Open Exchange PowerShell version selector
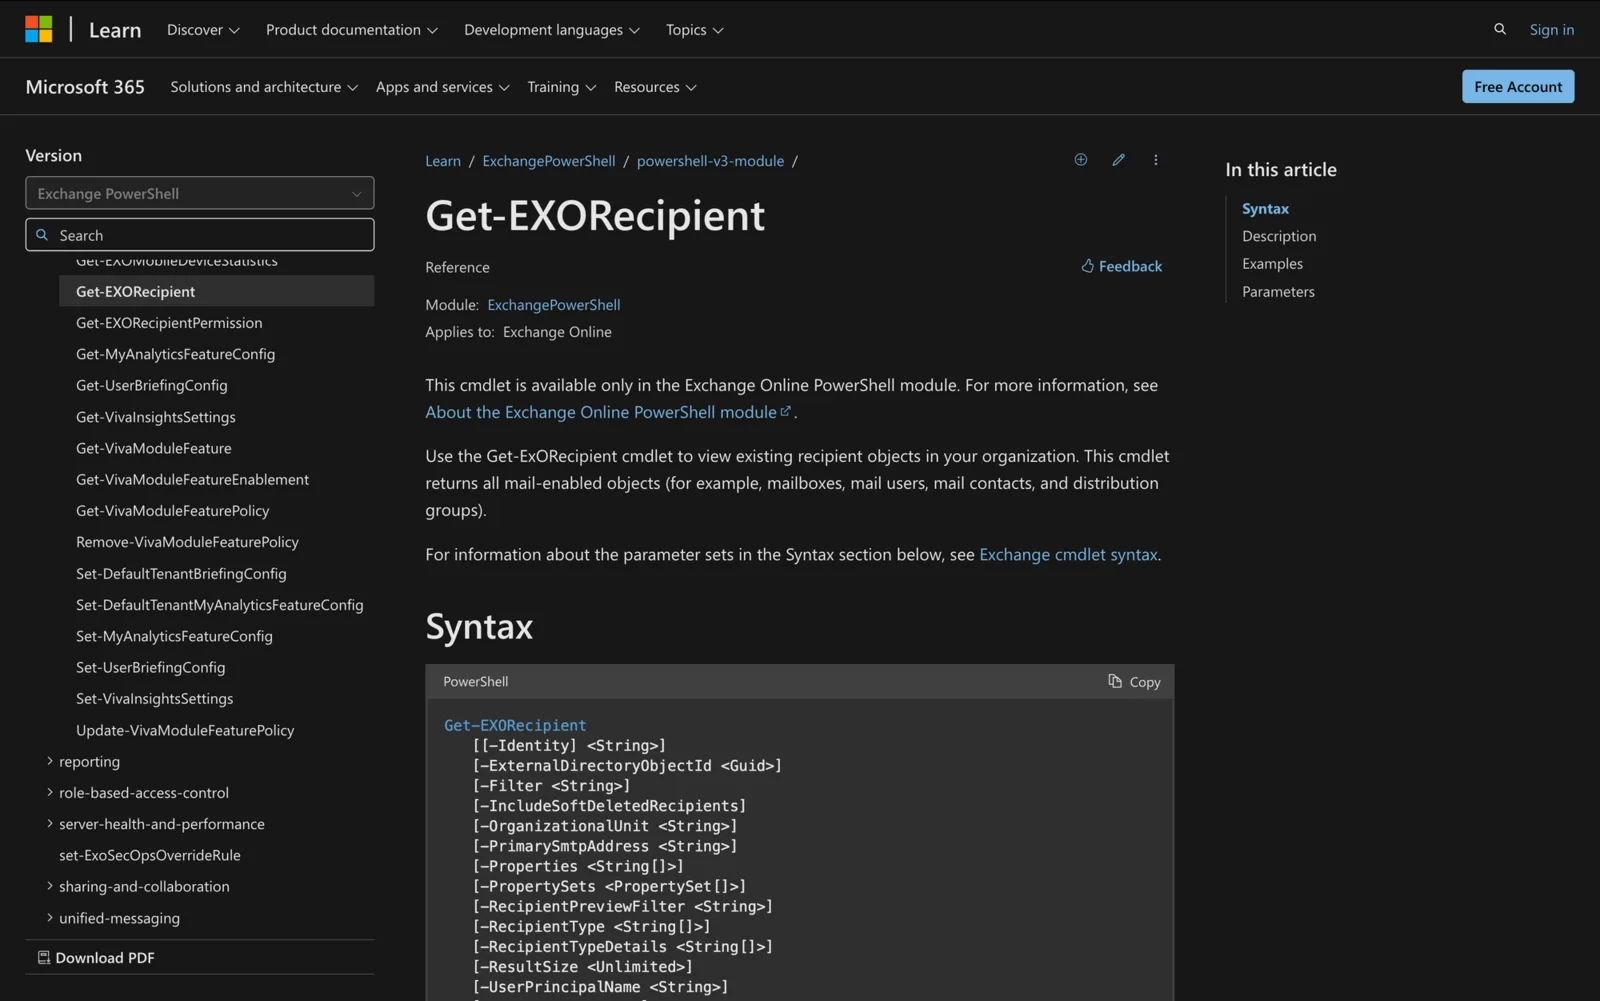The width and height of the screenshot is (1600, 1001). click(200, 193)
